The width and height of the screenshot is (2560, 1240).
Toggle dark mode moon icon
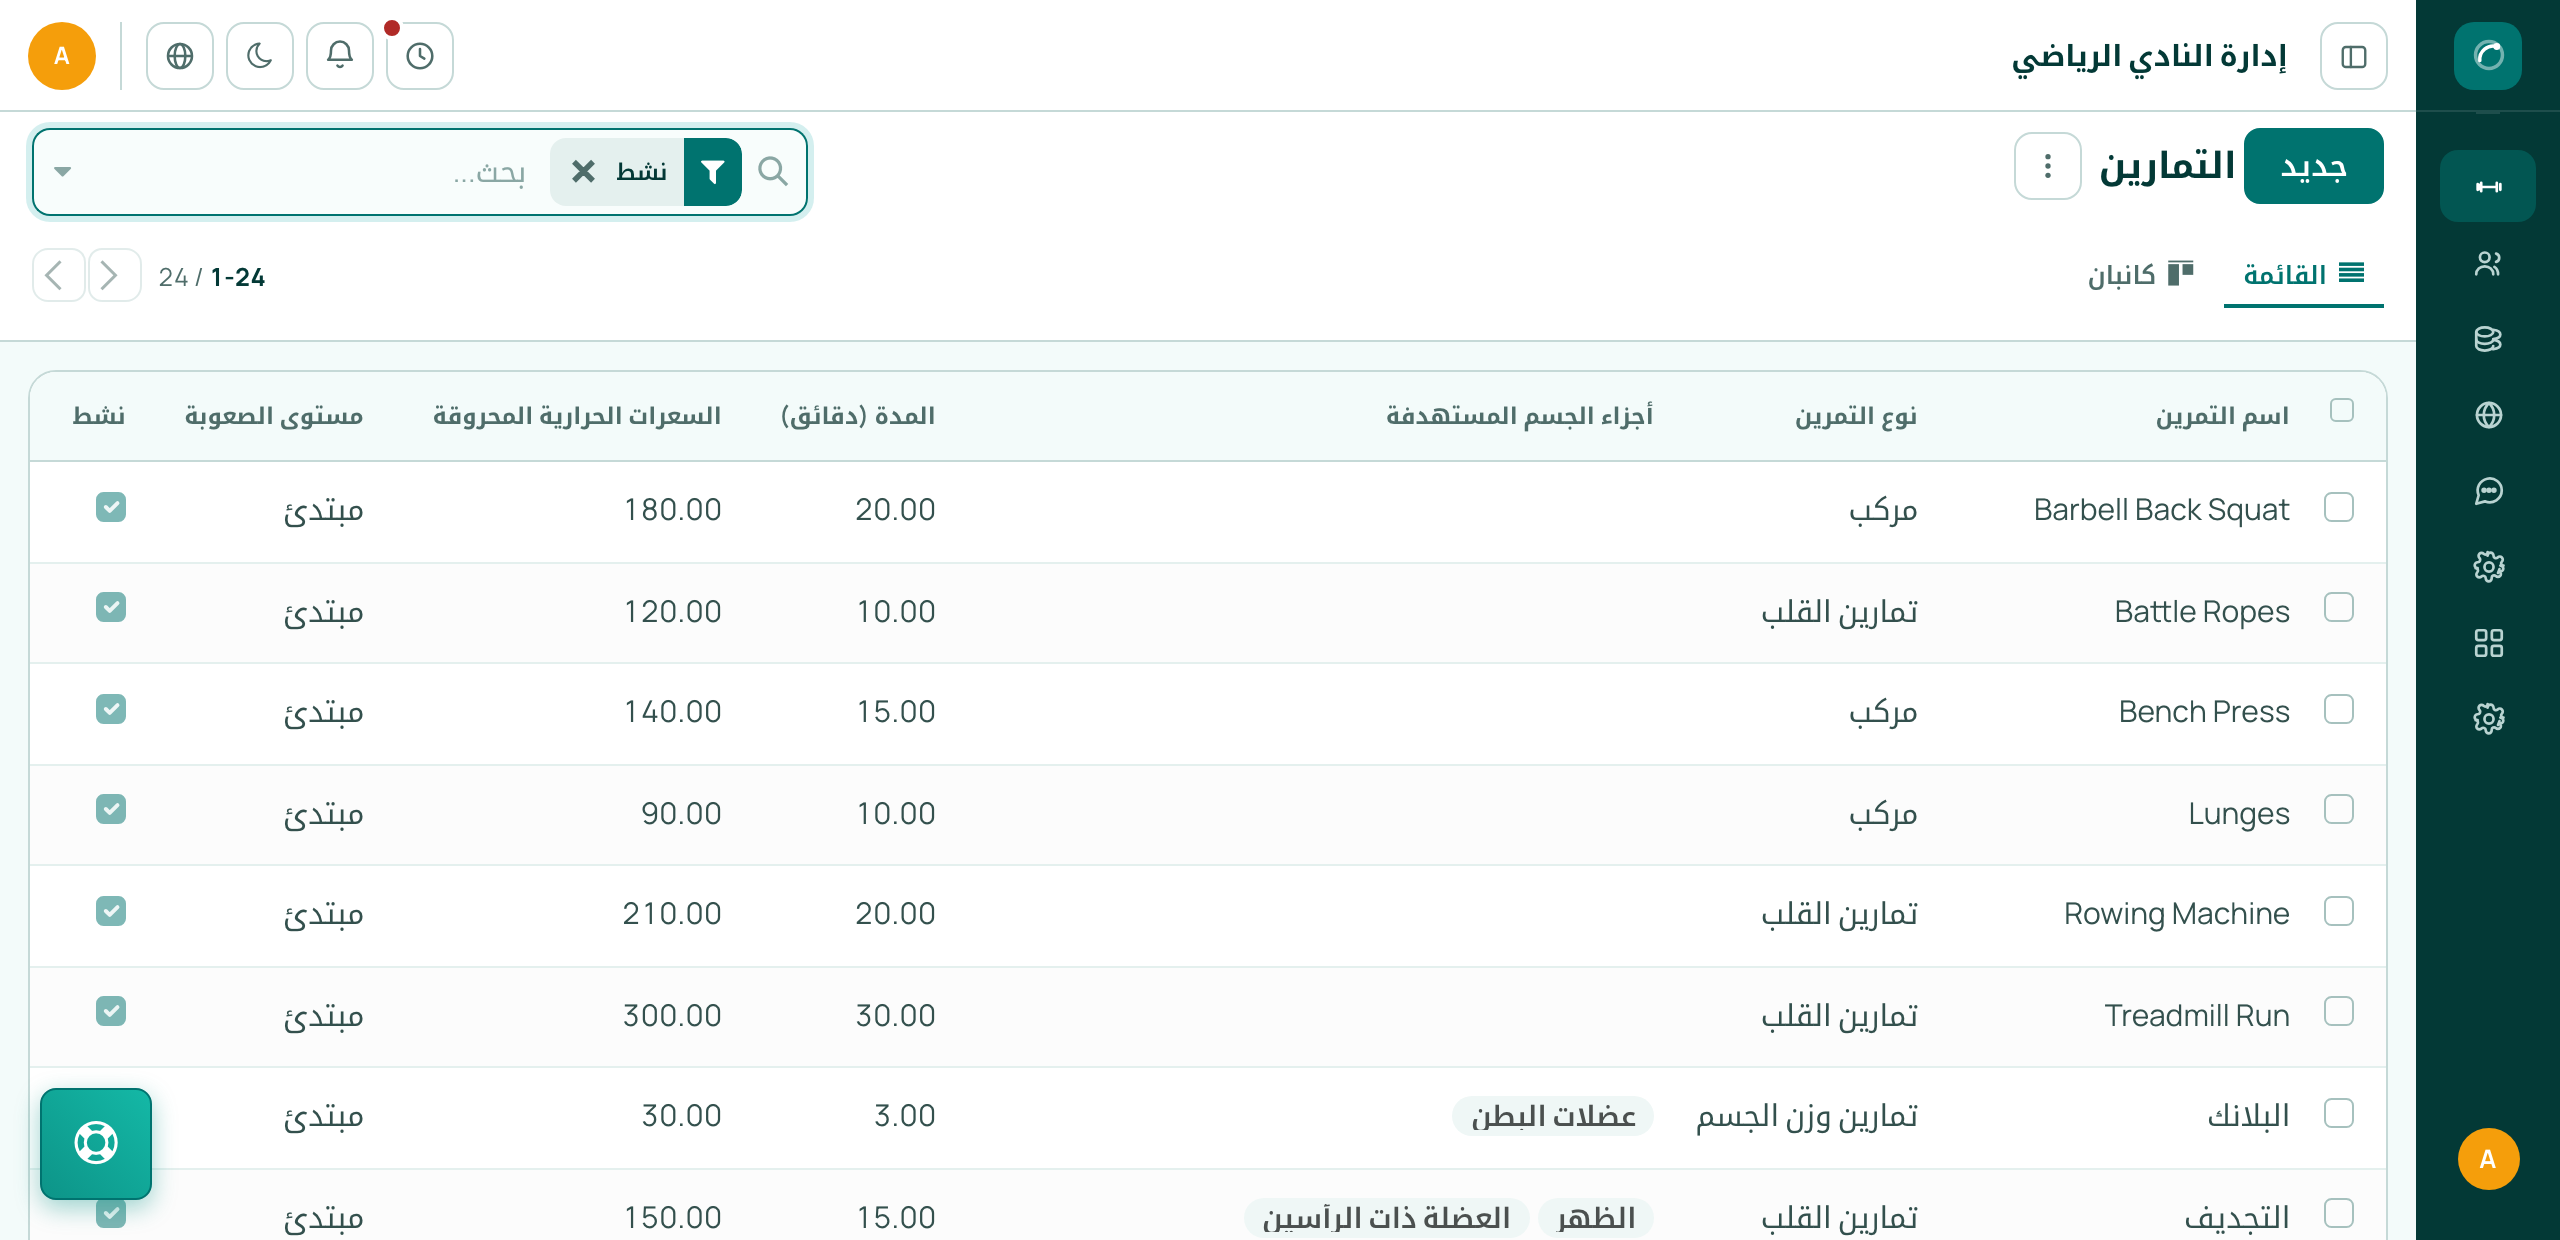[x=260, y=56]
